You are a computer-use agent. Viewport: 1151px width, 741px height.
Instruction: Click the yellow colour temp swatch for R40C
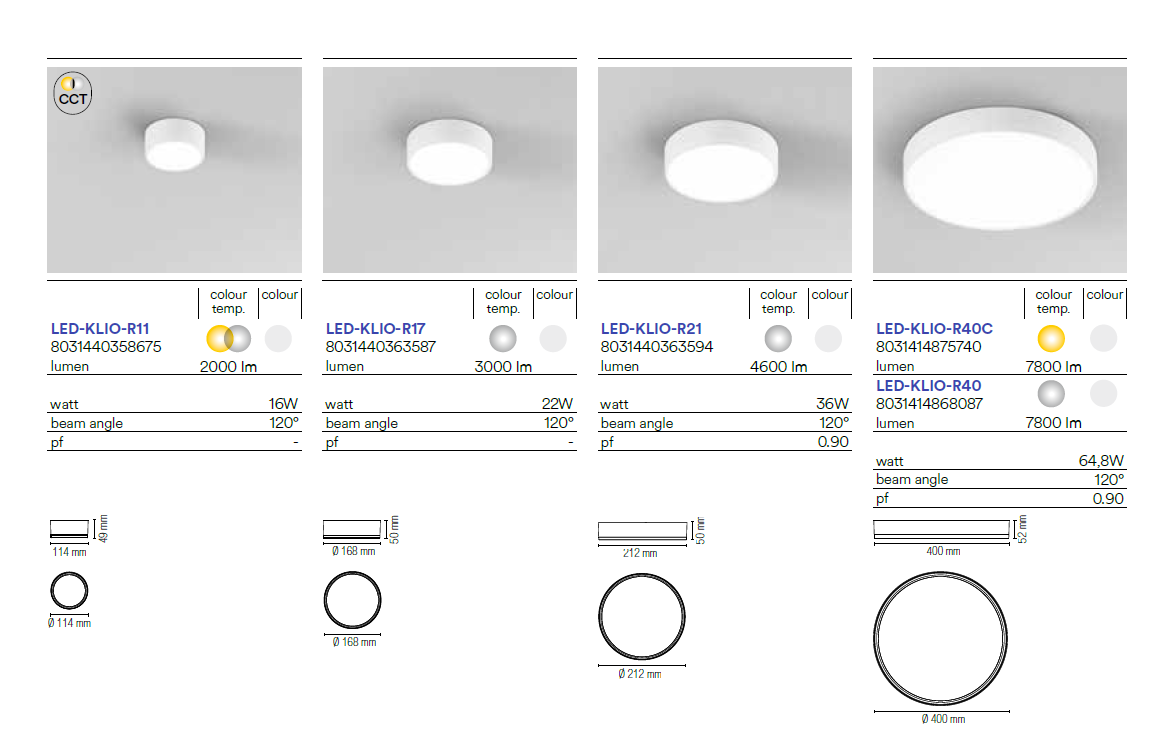pos(1051,339)
